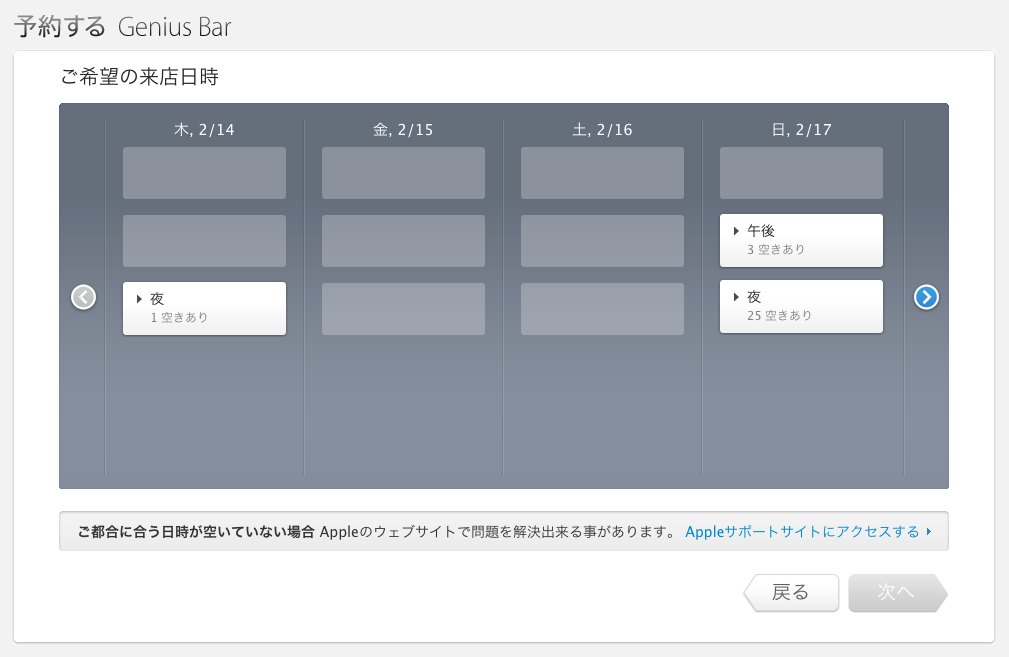Image resolution: width=1009 pixels, height=657 pixels.
Task: Click the 予約する Genius Bar page title
Action: [x=123, y=27]
